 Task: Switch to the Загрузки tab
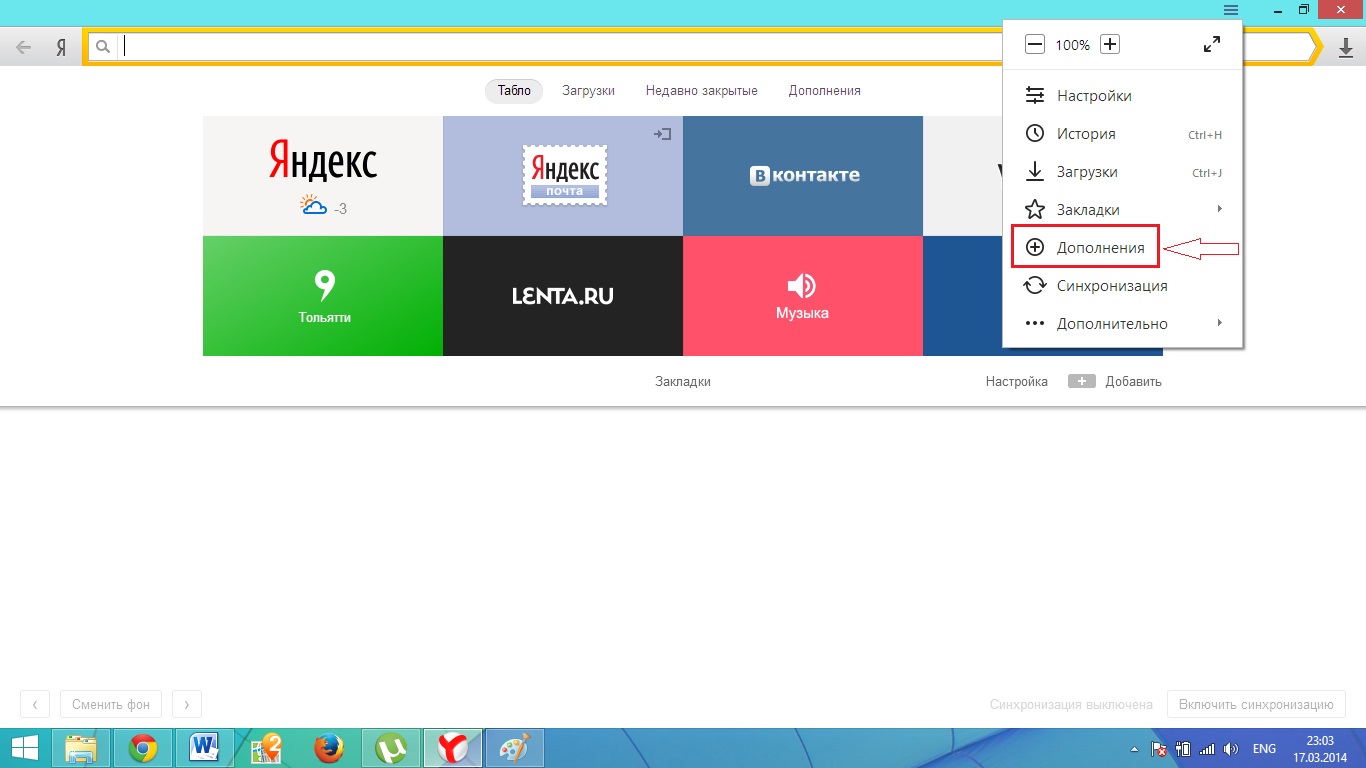(x=588, y=91)
